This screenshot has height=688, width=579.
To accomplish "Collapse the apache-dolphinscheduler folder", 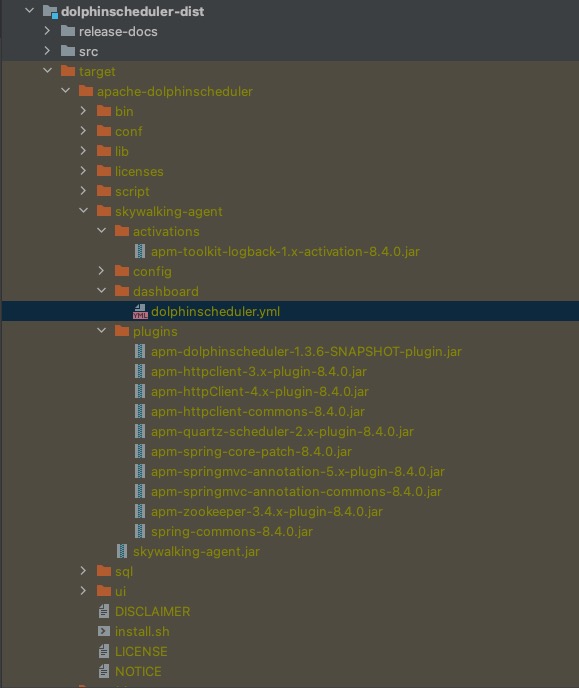I will (x=65, y=90).
